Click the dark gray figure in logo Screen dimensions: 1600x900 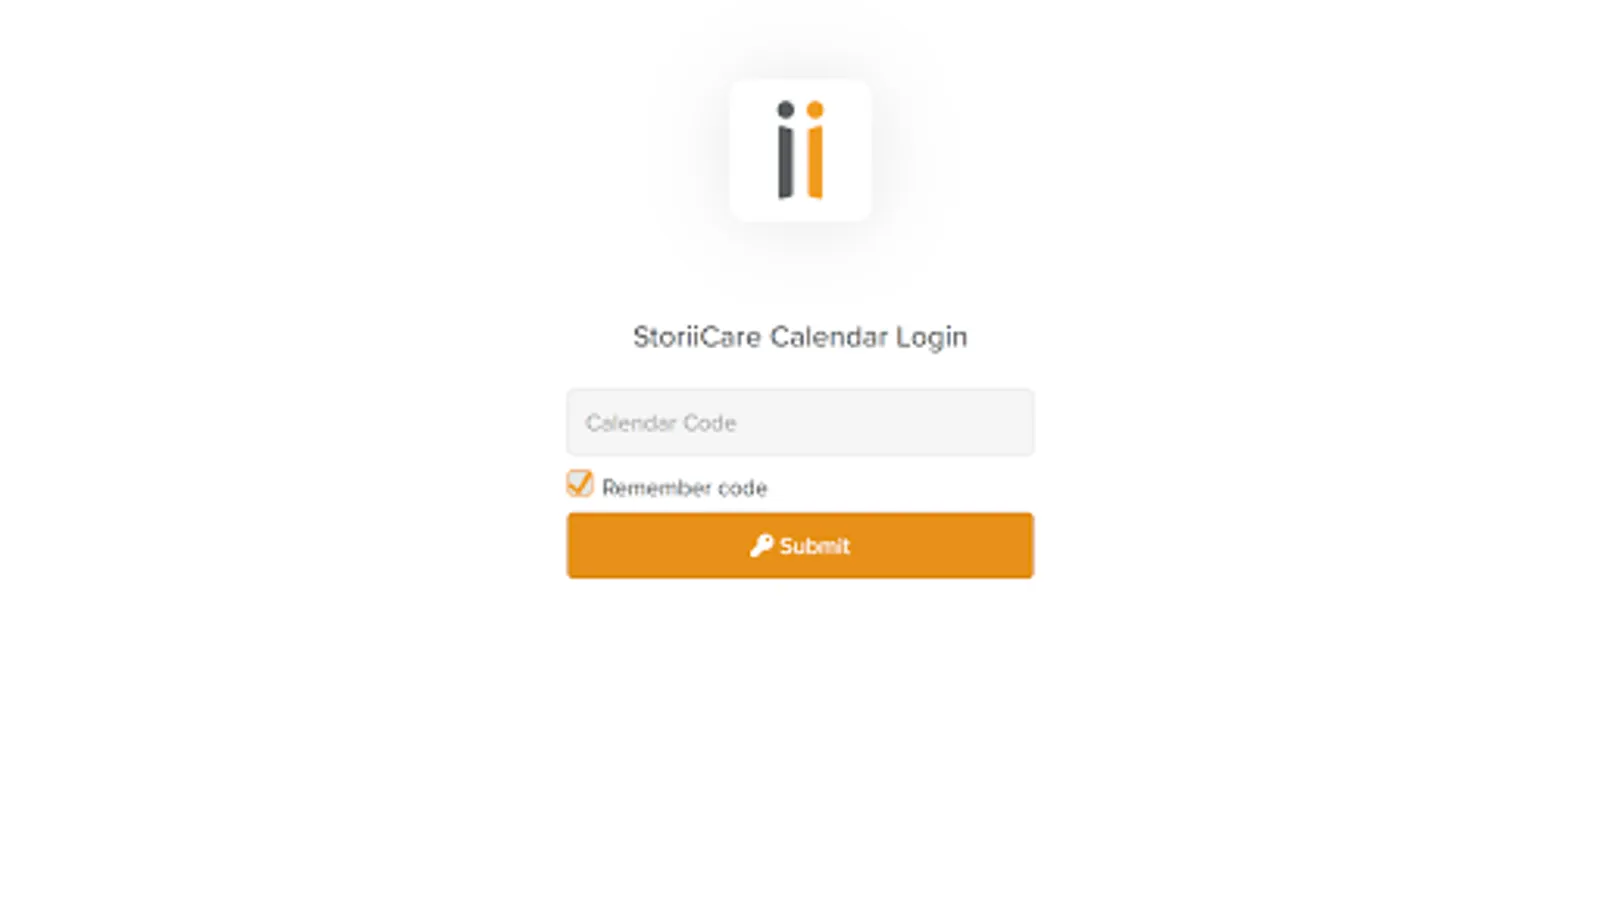tap(786, 150)
